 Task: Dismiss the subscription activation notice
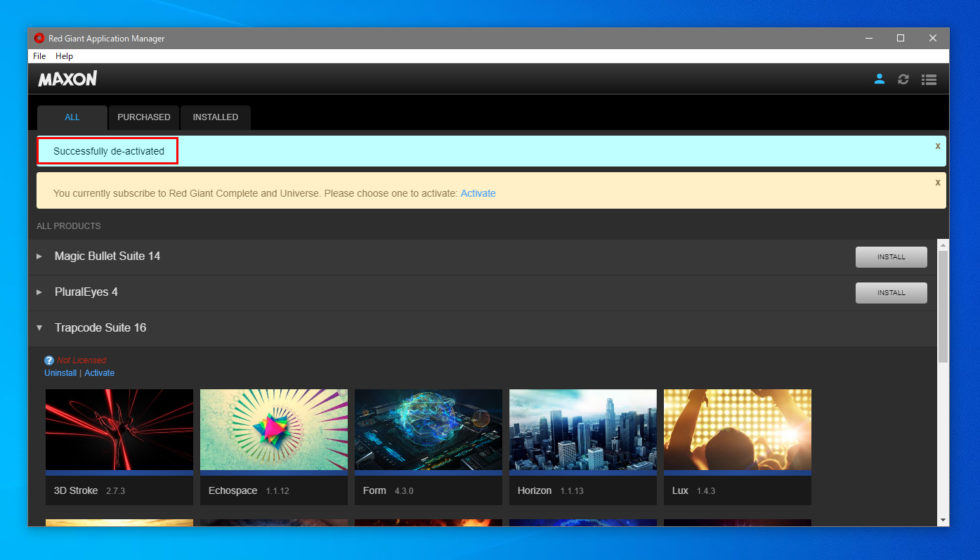click(938, 182)
